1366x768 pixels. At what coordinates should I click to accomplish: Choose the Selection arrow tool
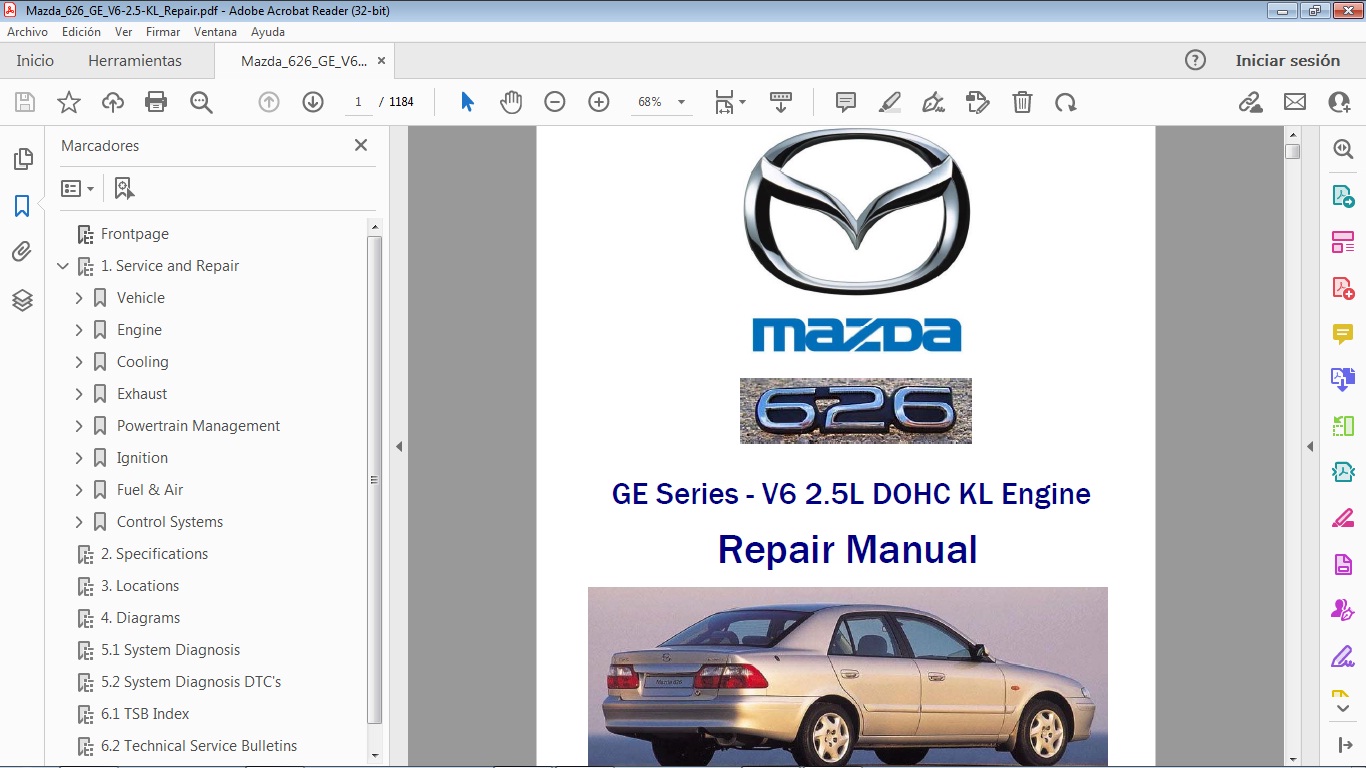point(467,102)
